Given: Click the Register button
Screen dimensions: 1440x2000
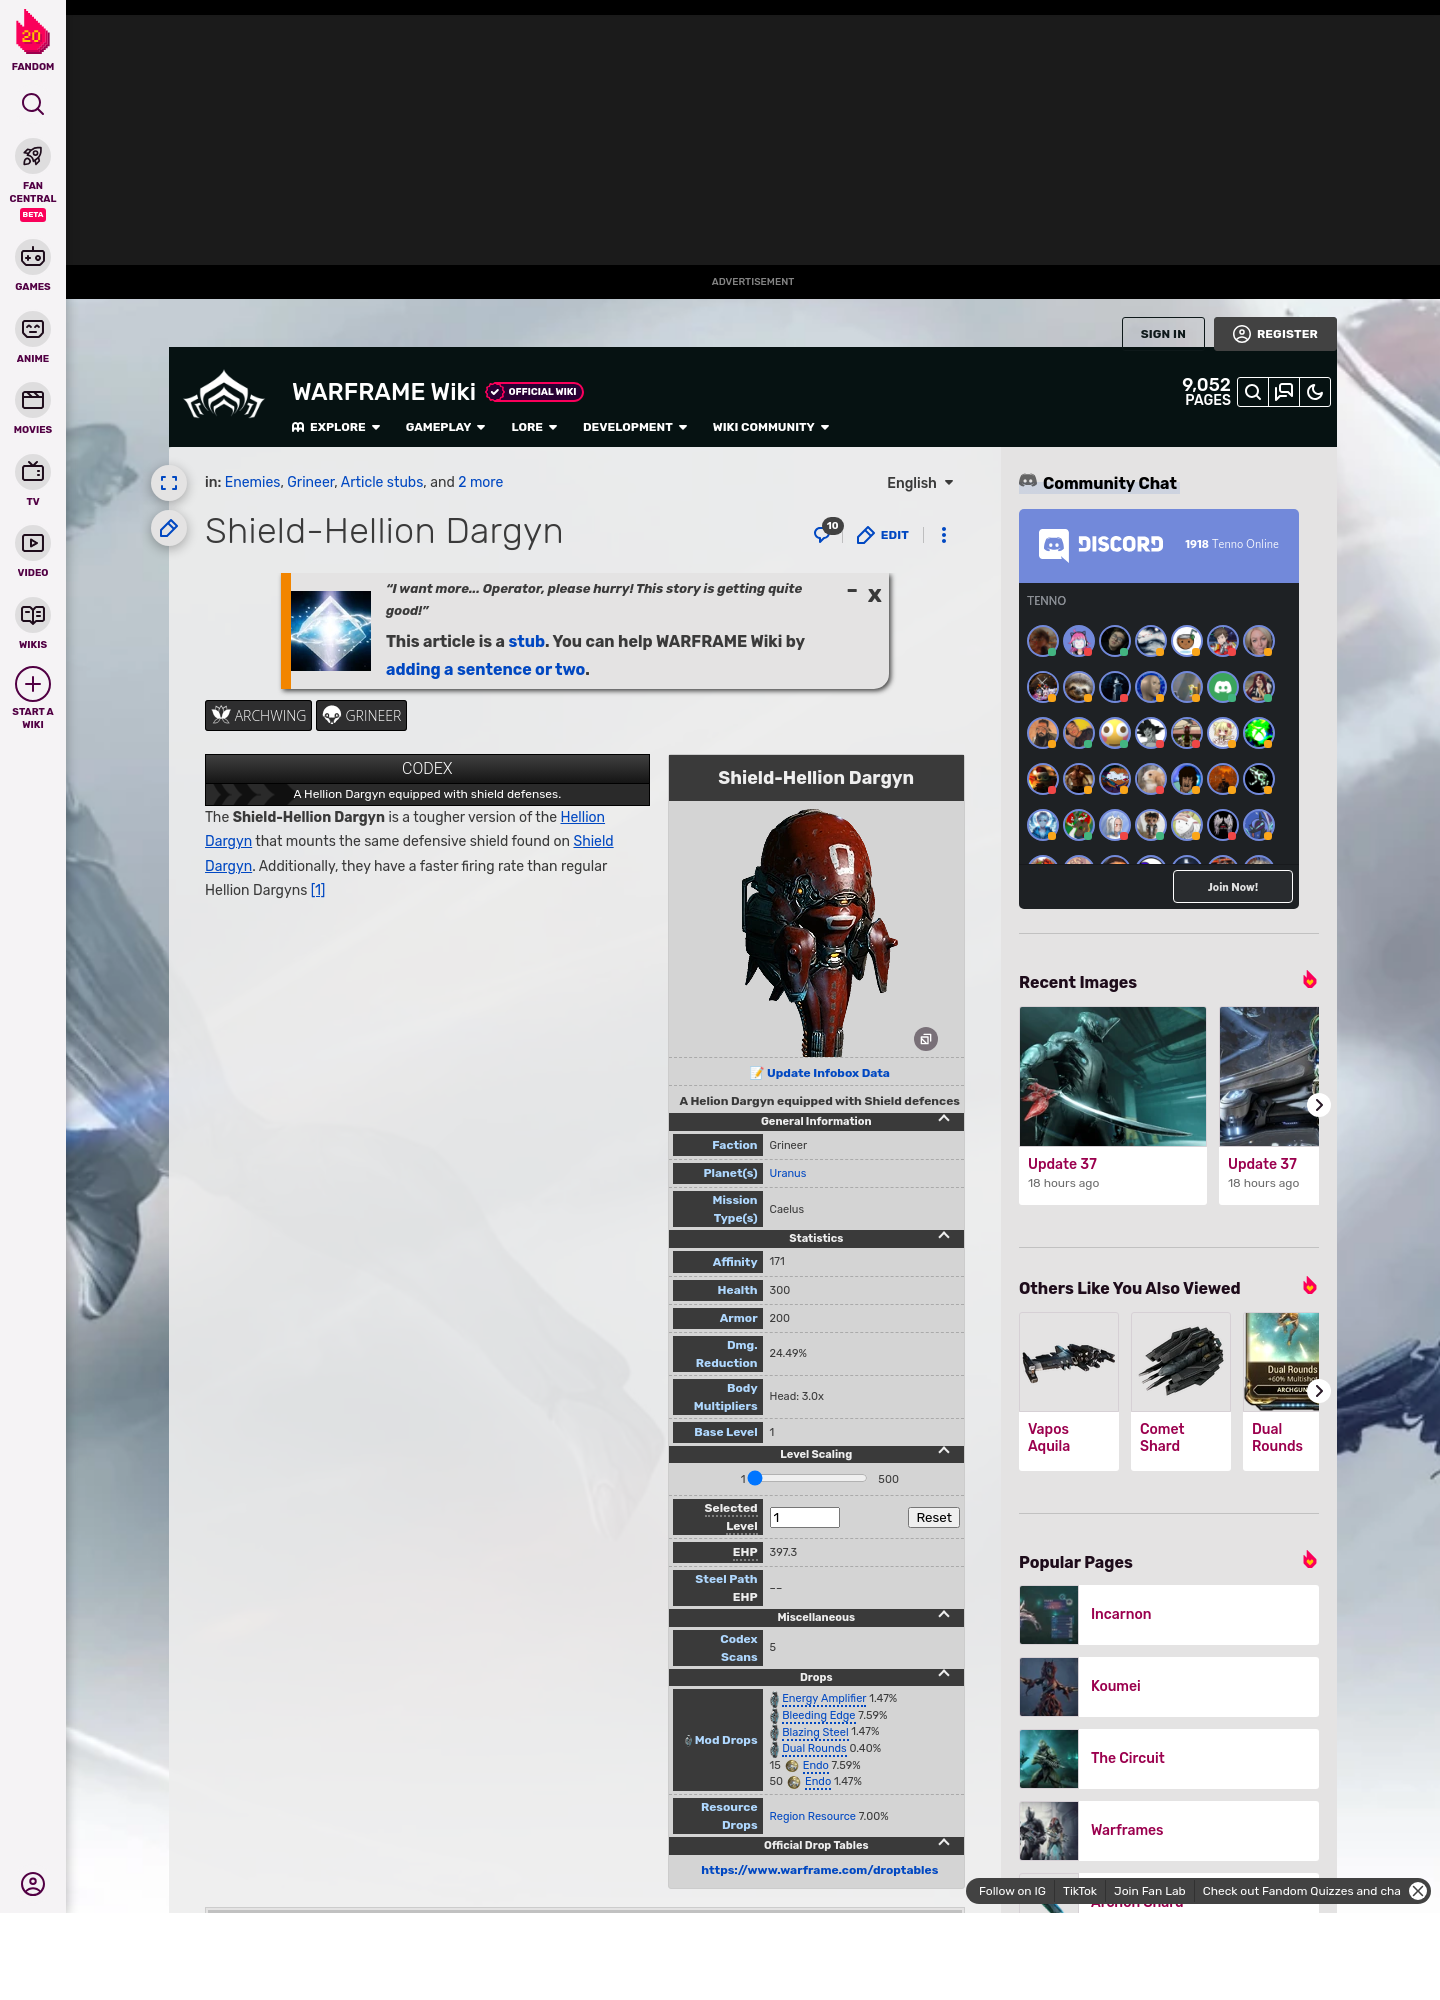Looking at the screenshot, I should point(1275,334).
